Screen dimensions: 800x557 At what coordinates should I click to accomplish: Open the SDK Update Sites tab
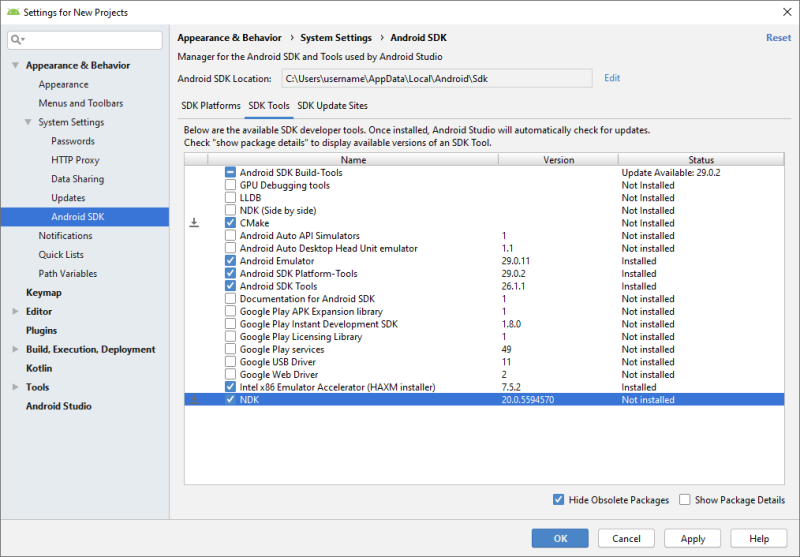332,105
